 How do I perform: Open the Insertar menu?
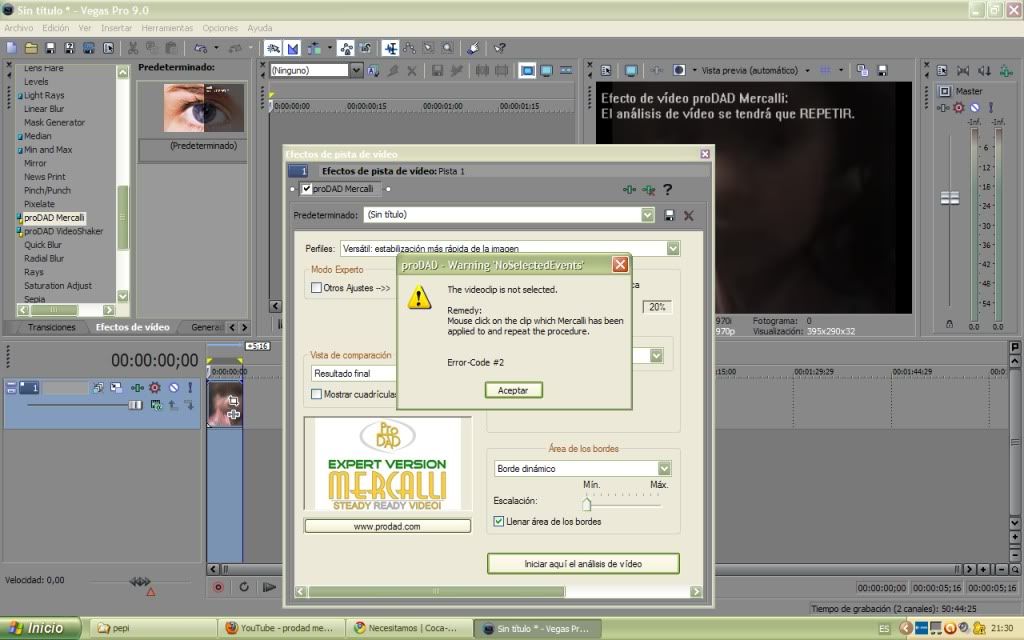coord(116,28)
